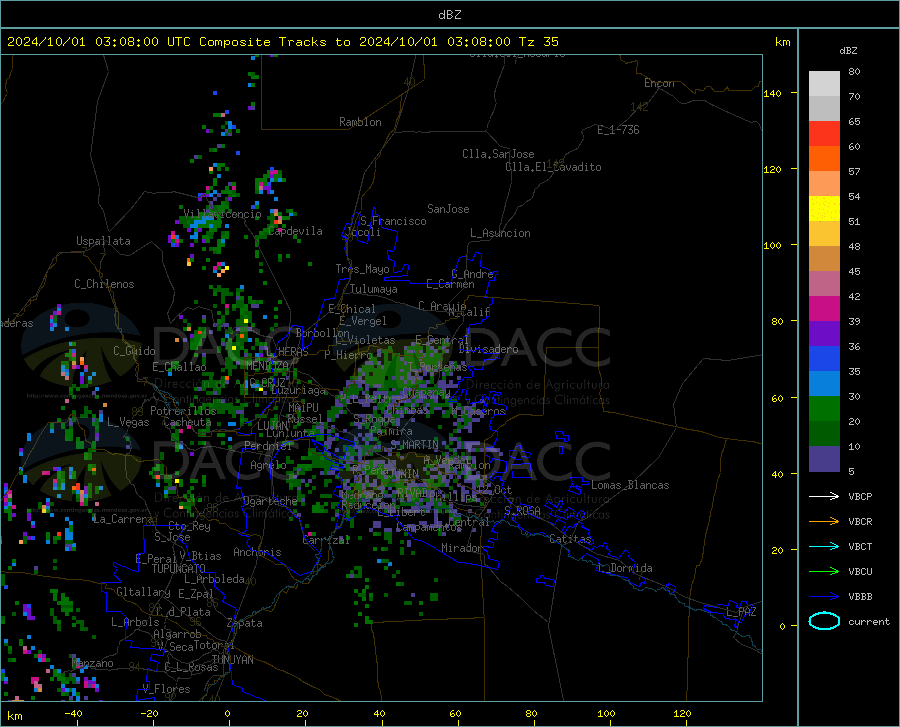The height and width of the screenshot is (727, 900).
Task: Click the LUJAN label on map
Action: point(273,426)
